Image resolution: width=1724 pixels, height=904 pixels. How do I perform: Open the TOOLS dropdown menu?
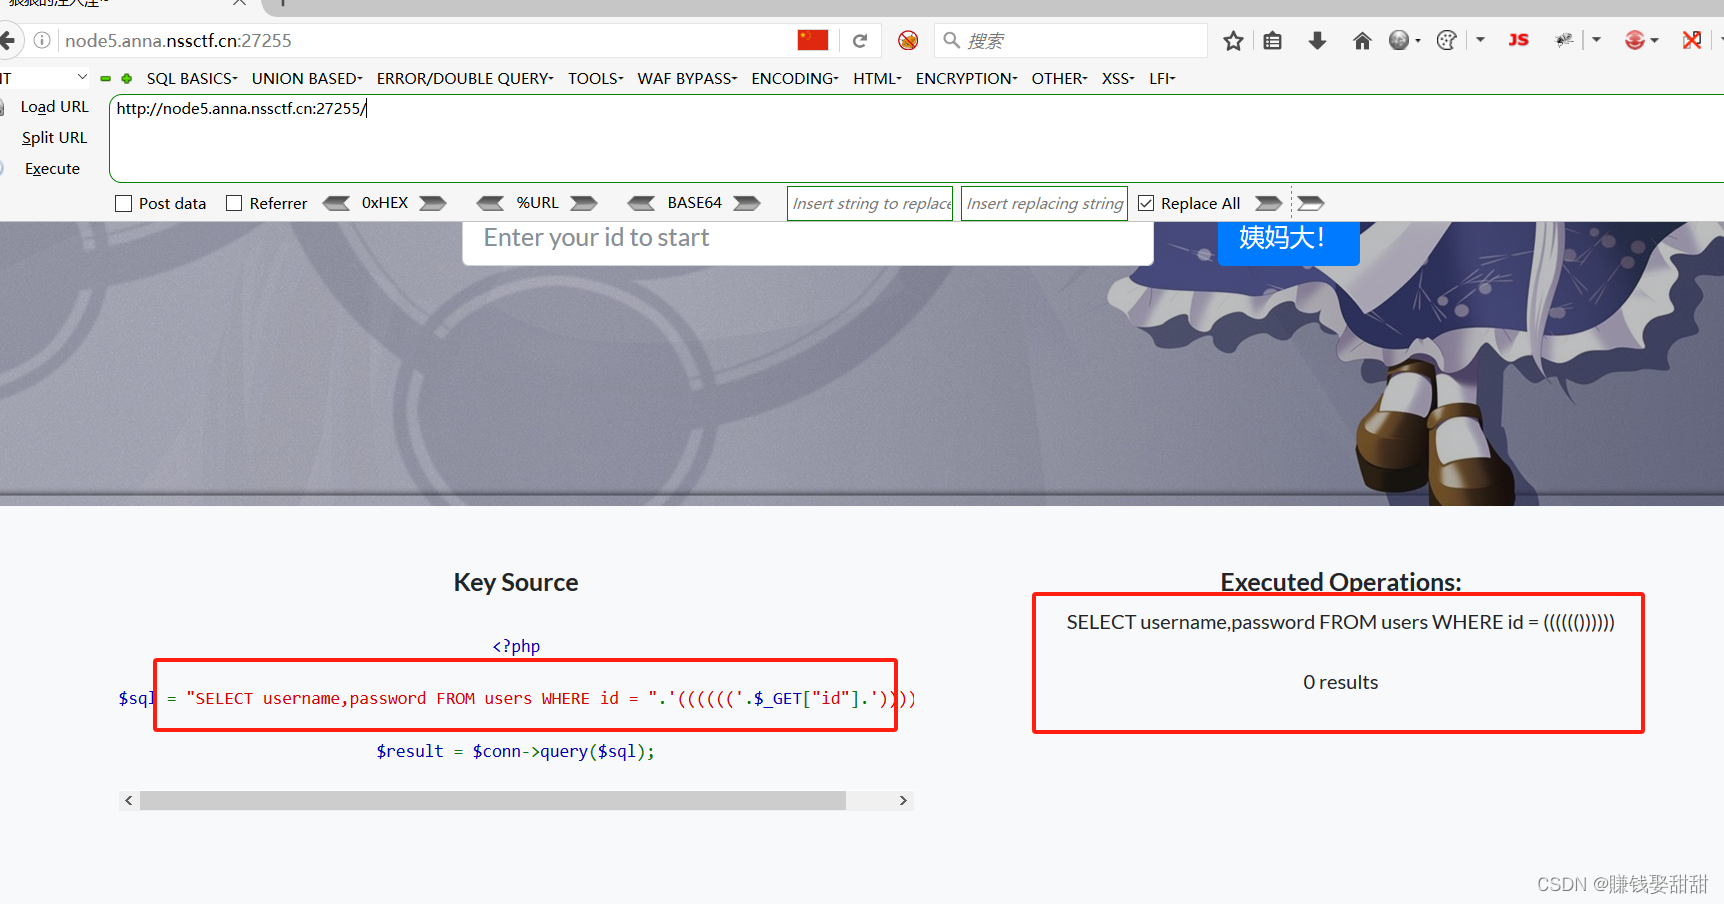click(596, 78)
